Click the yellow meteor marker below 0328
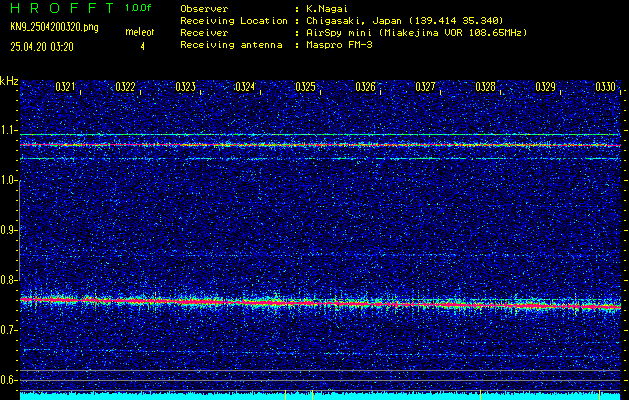 [480, 395]
